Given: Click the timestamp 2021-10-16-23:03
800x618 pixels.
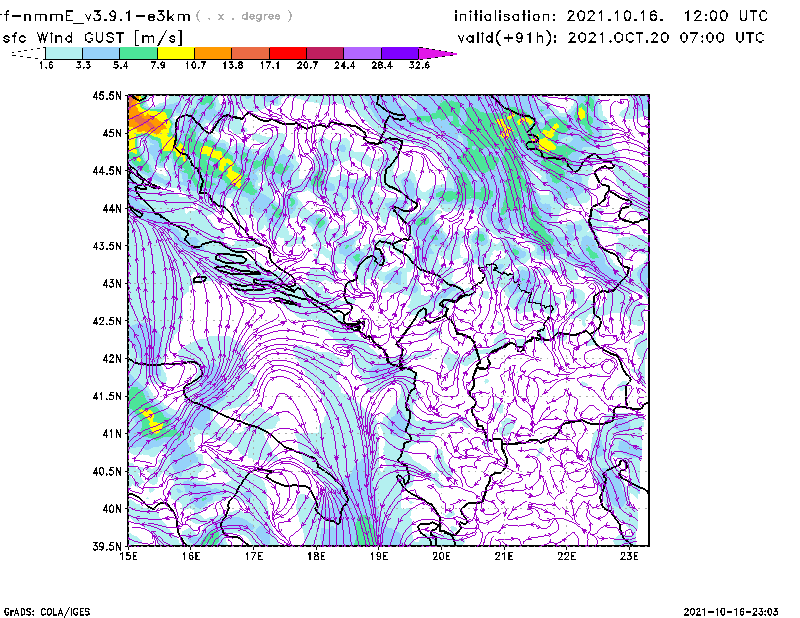Looking at the screenshot, I should (731, 612).
